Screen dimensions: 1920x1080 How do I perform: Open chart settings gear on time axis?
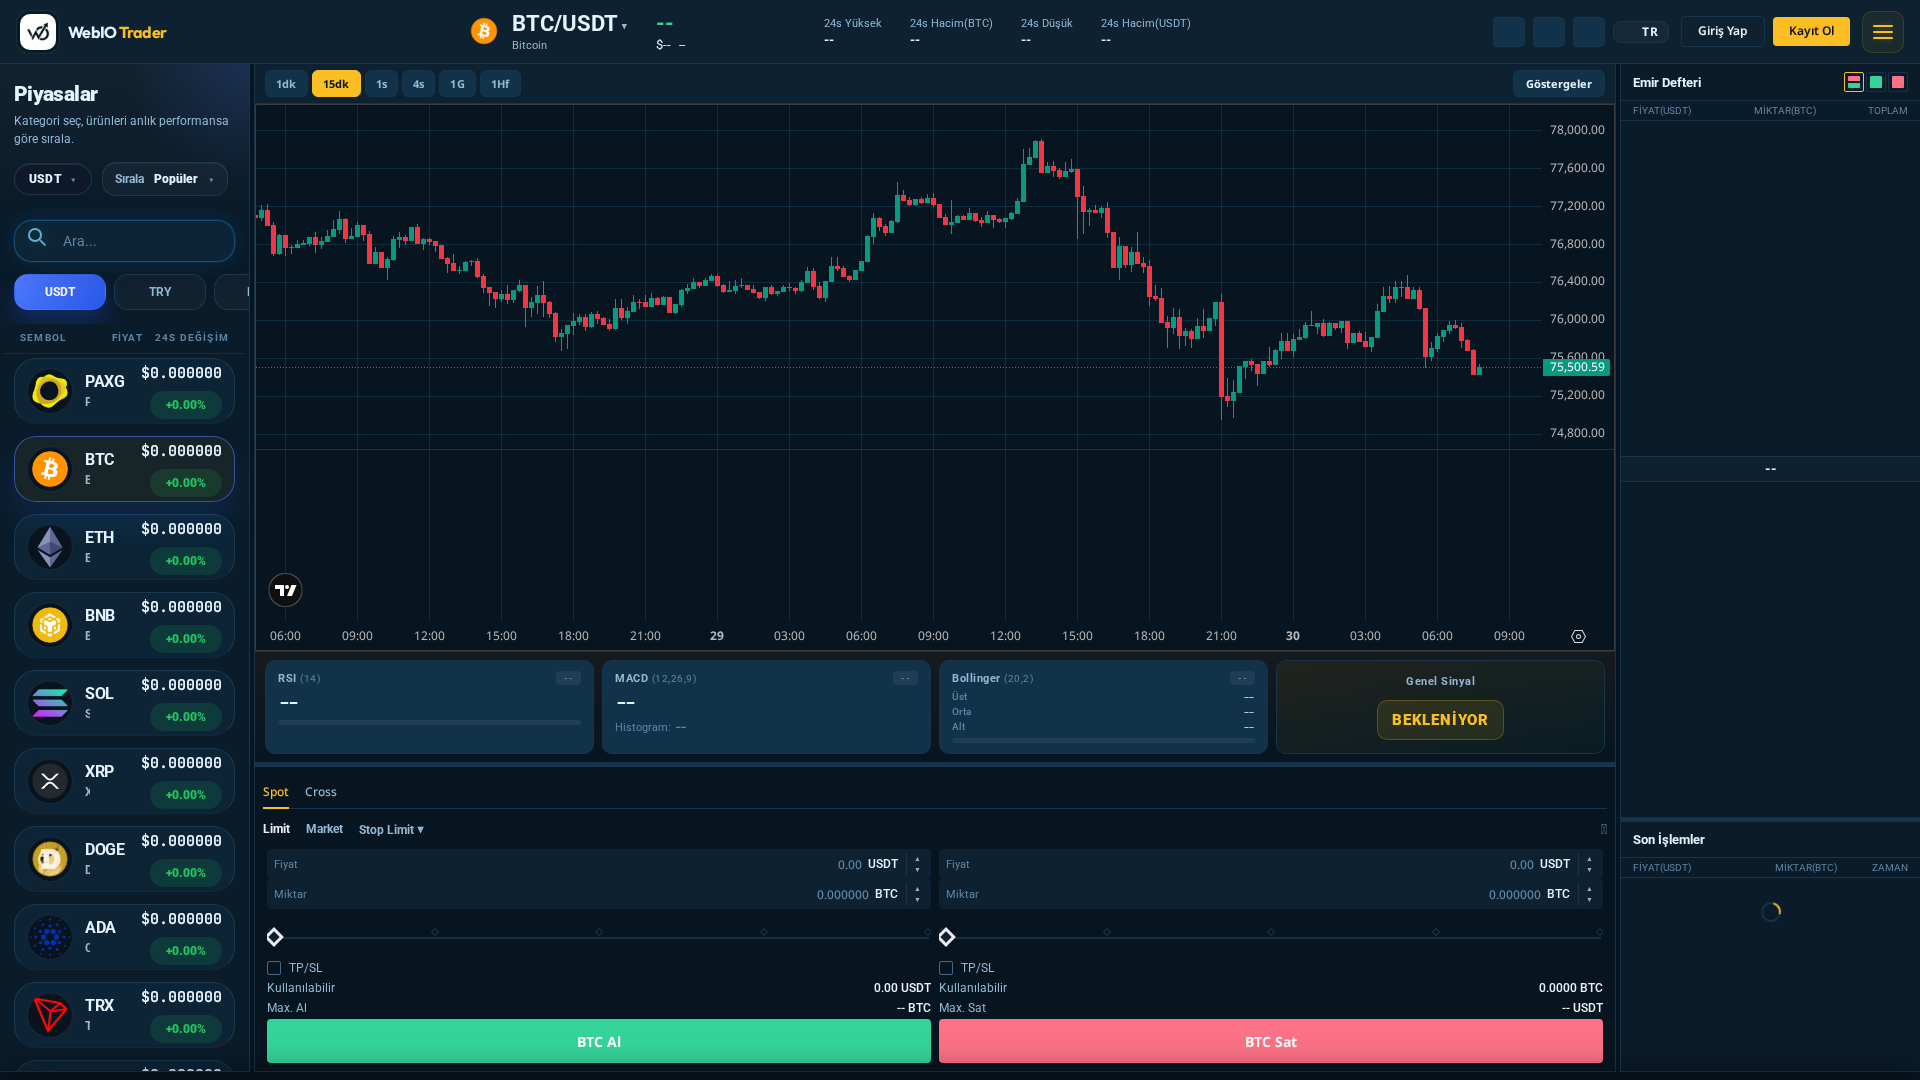[x=1578, y=637]
